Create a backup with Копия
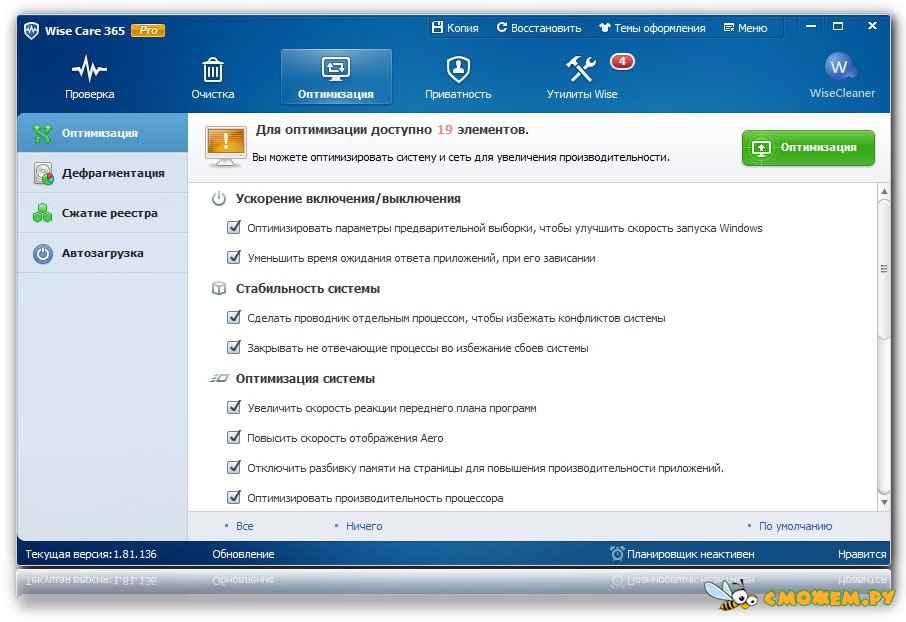 pos(455,28)
